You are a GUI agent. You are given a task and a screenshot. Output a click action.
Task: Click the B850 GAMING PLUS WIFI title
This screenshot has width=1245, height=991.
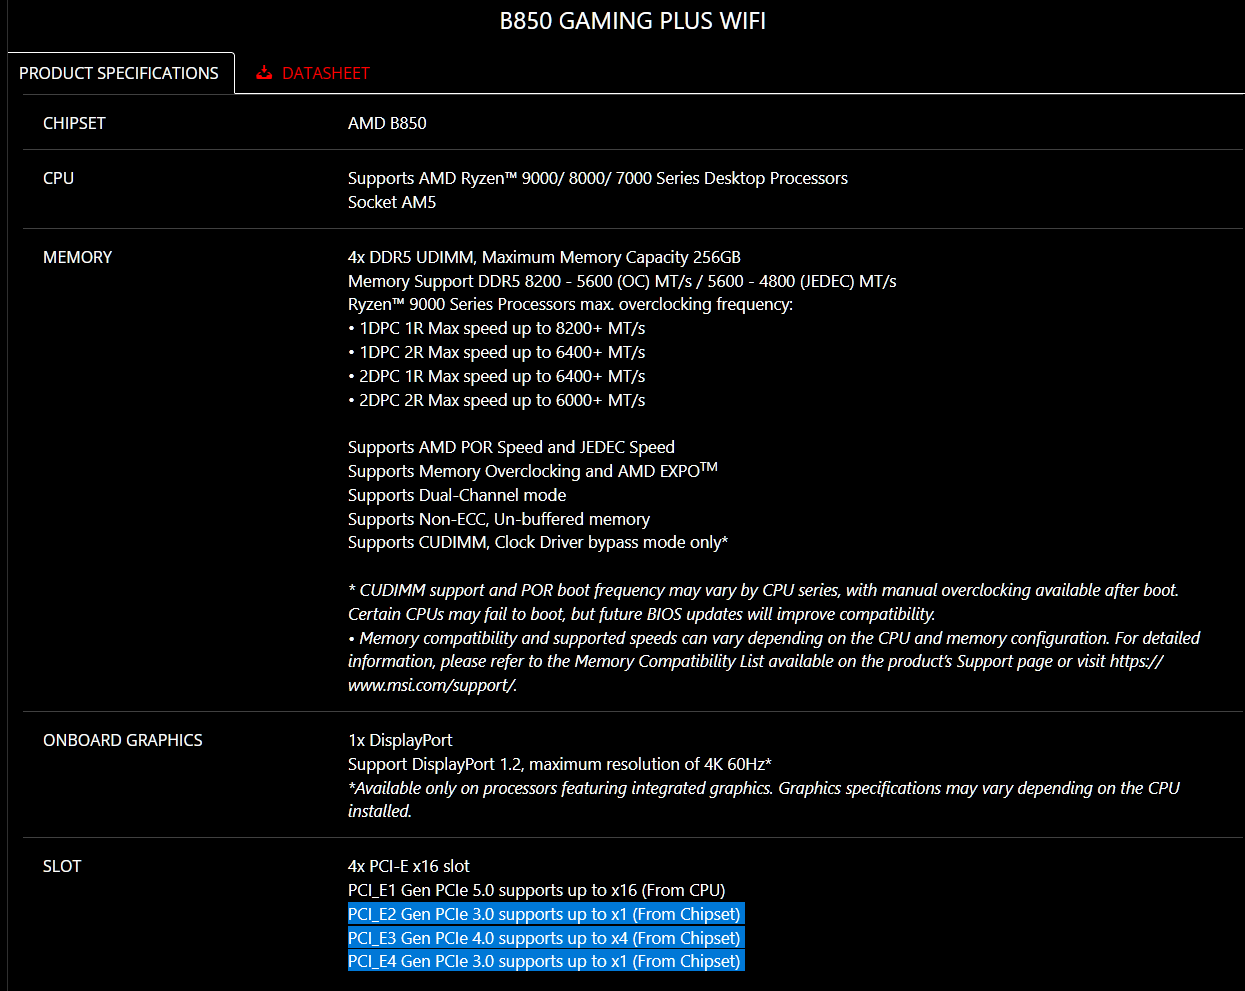coord(633,21)
